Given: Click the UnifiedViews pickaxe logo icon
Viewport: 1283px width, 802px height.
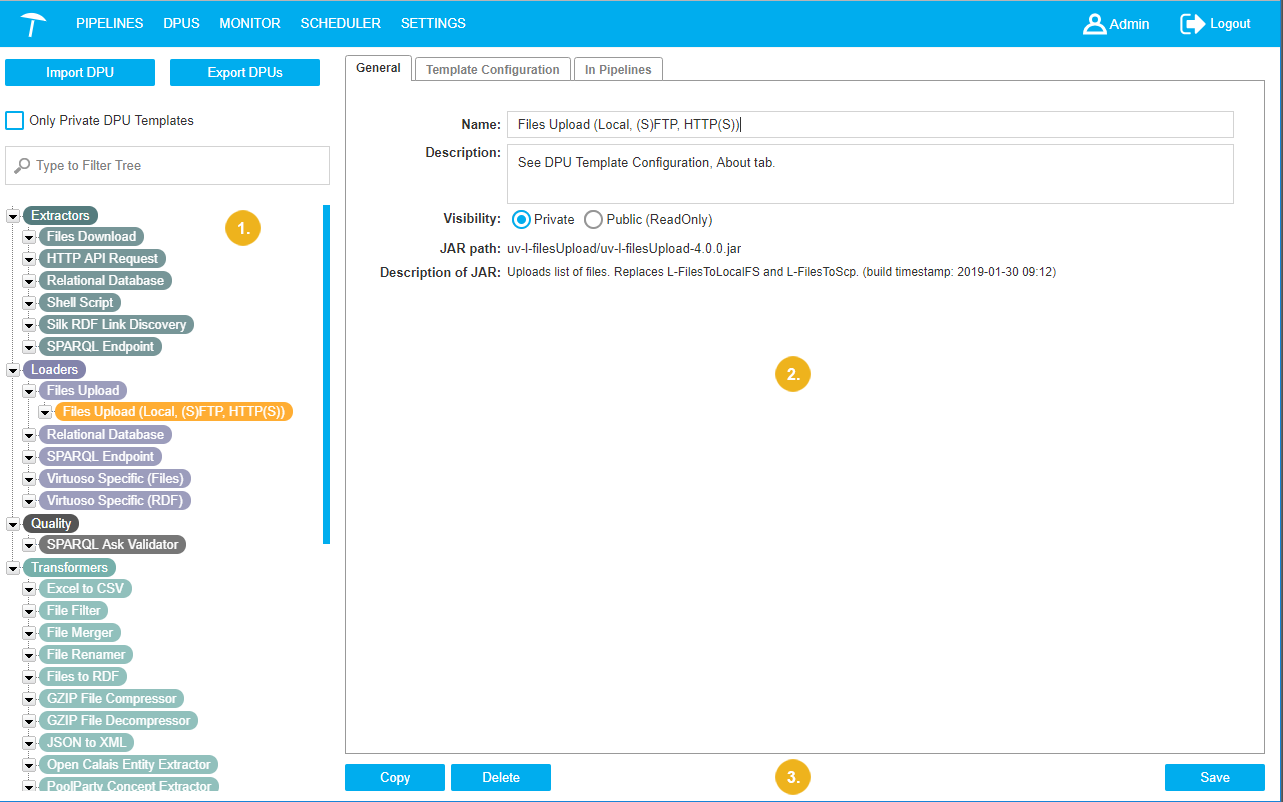Looking at the screenshot, I should tap(34, 24).
